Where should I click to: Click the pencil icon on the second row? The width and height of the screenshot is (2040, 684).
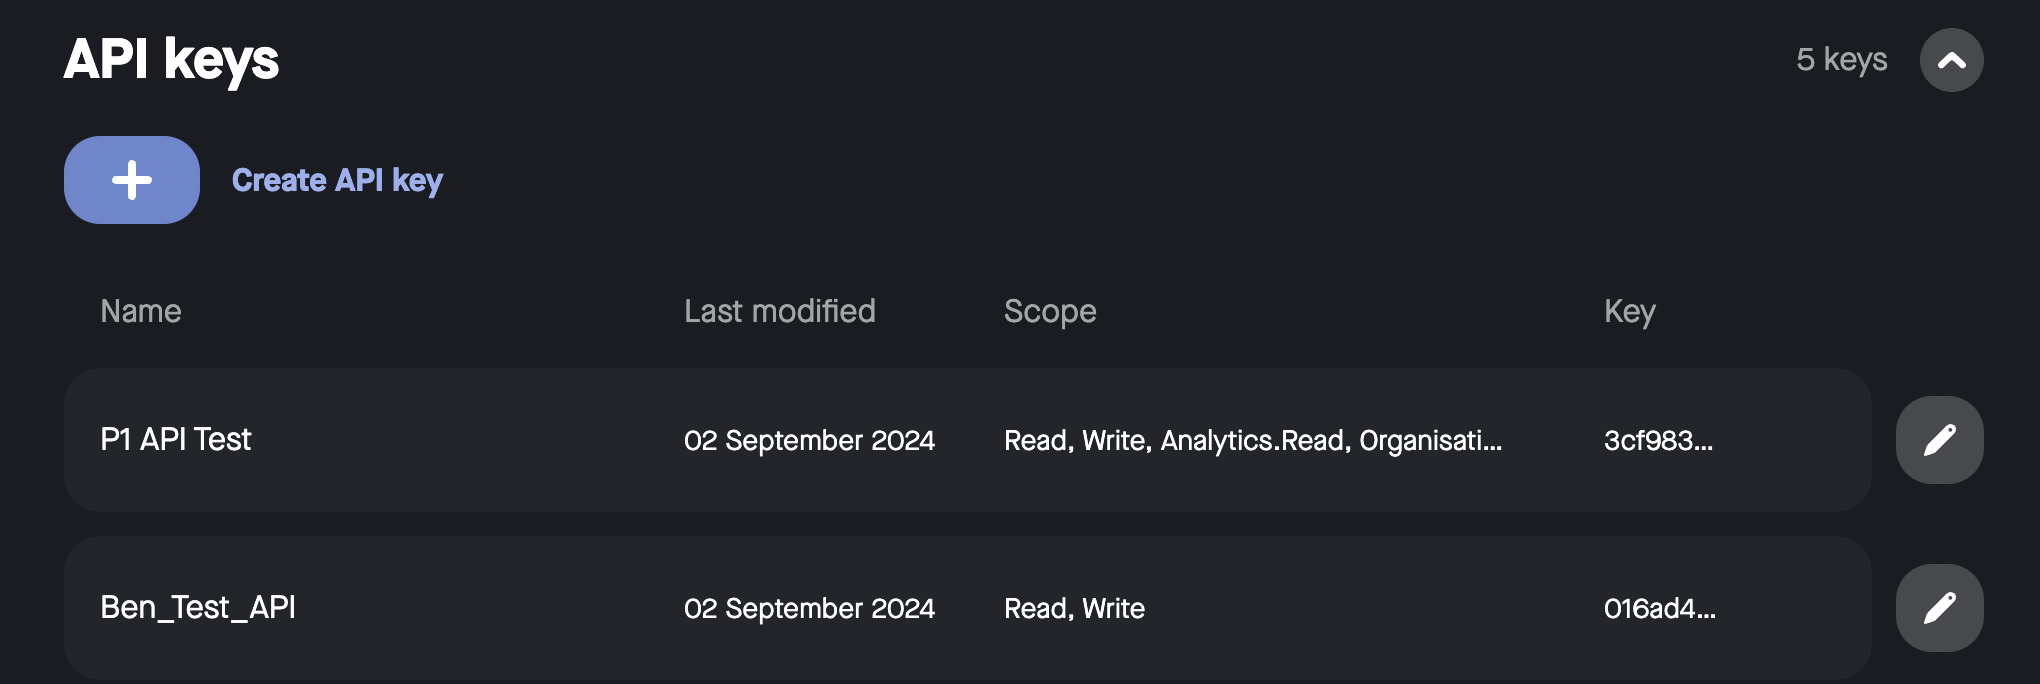point(1938,608)
